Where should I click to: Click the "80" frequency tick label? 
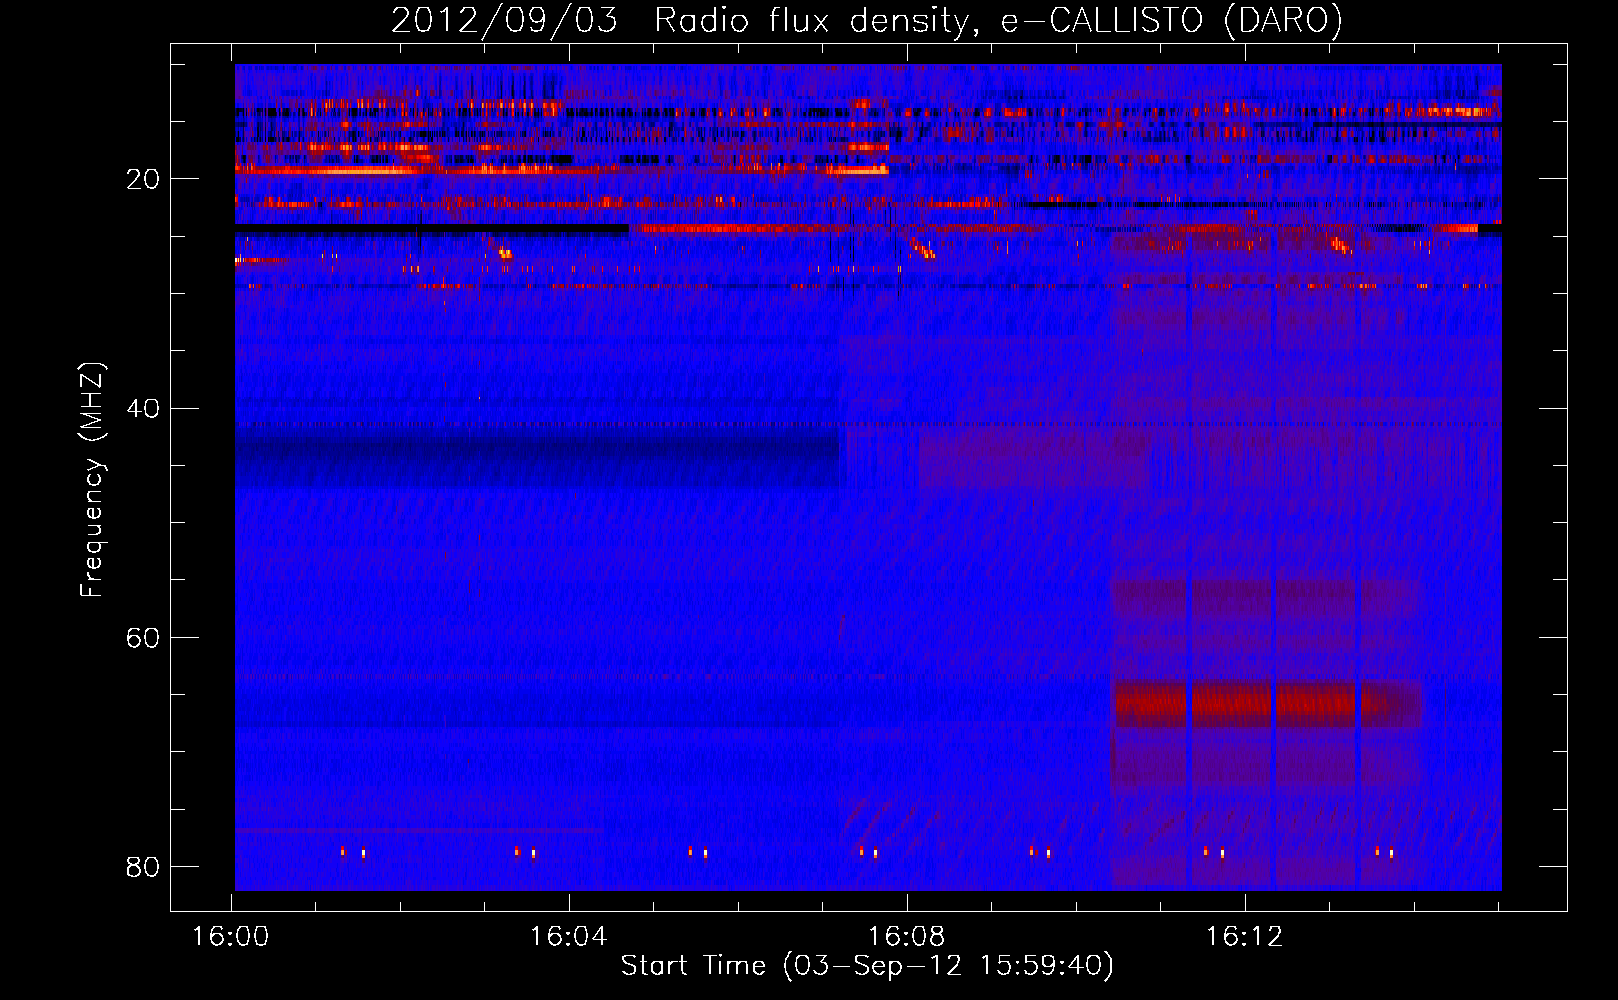(x=141, y=866)
